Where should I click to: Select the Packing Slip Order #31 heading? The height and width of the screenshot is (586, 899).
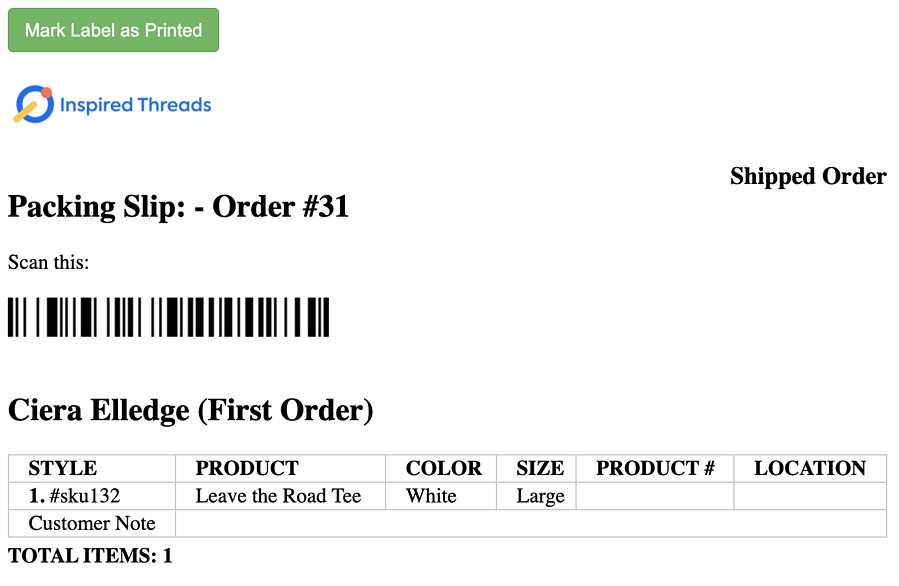pos(178,206)
